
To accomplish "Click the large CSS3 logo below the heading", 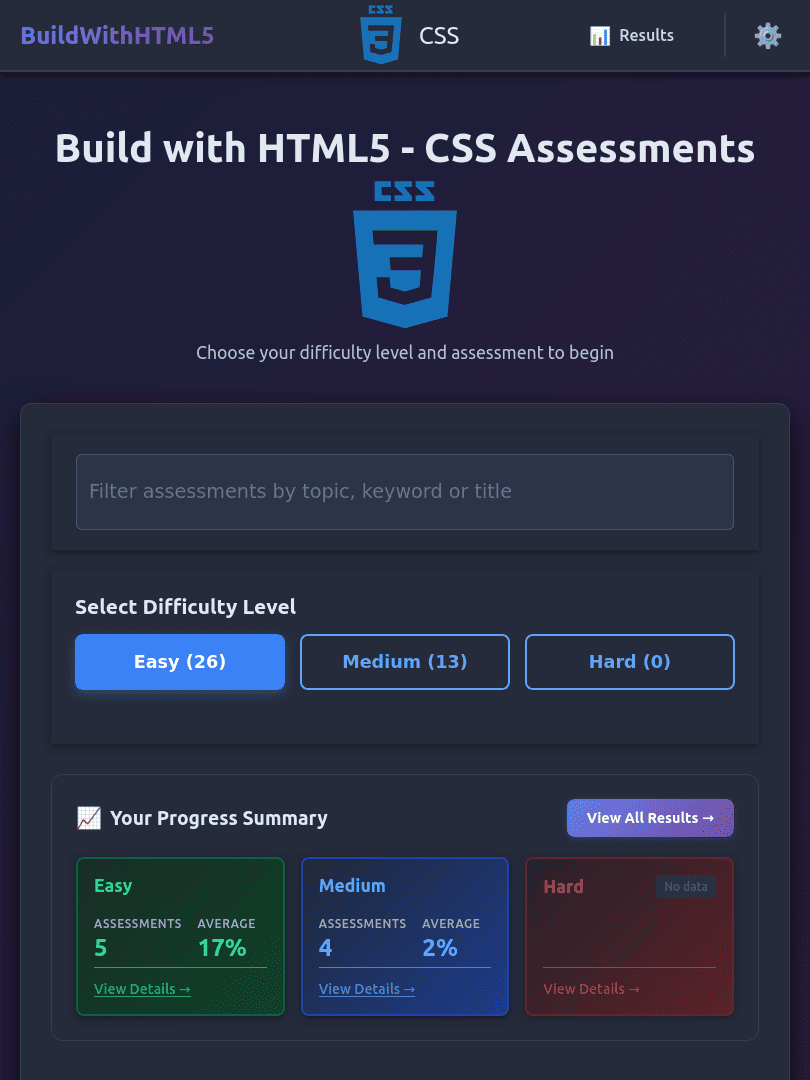I will (405, 254).
